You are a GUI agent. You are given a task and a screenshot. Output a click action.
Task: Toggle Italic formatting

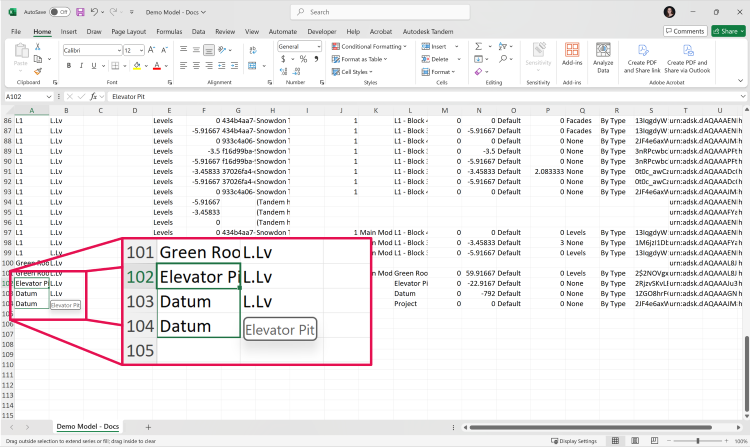[81, 65]
